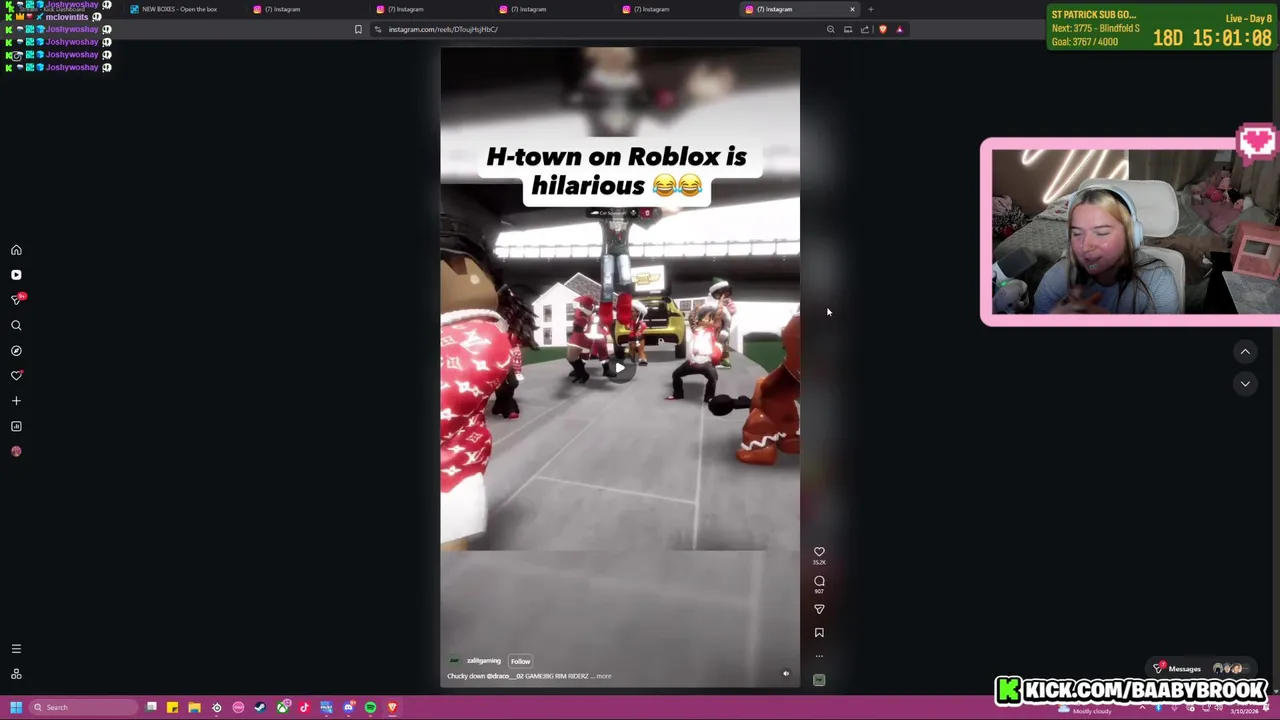
Task: Open Instagram direct messages in sidebar
Action: click(16, 300)
